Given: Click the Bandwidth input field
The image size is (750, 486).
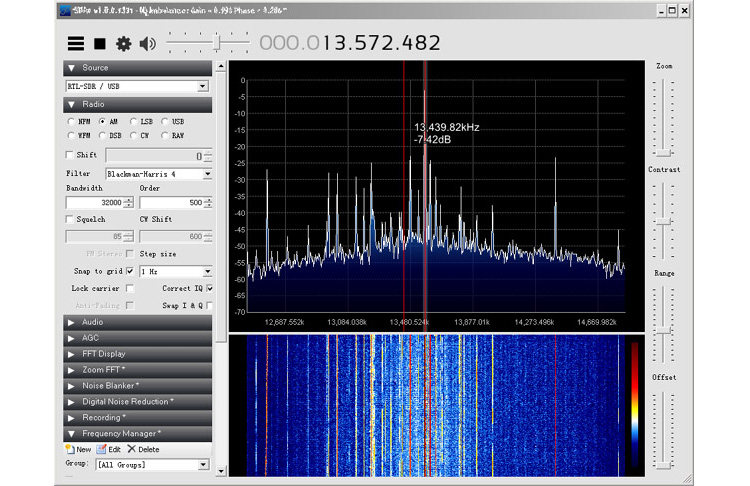Looking at the screenshot, I should point(97,202).
